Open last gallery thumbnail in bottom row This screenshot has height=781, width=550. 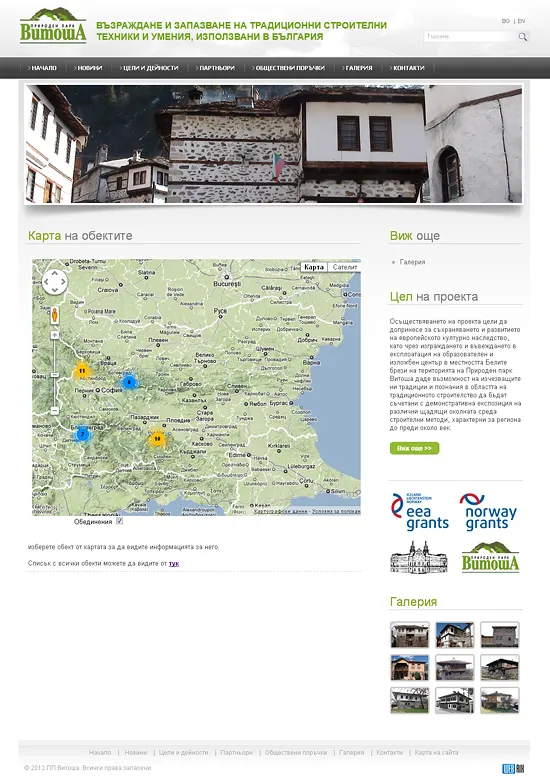[x=500, y=700]
